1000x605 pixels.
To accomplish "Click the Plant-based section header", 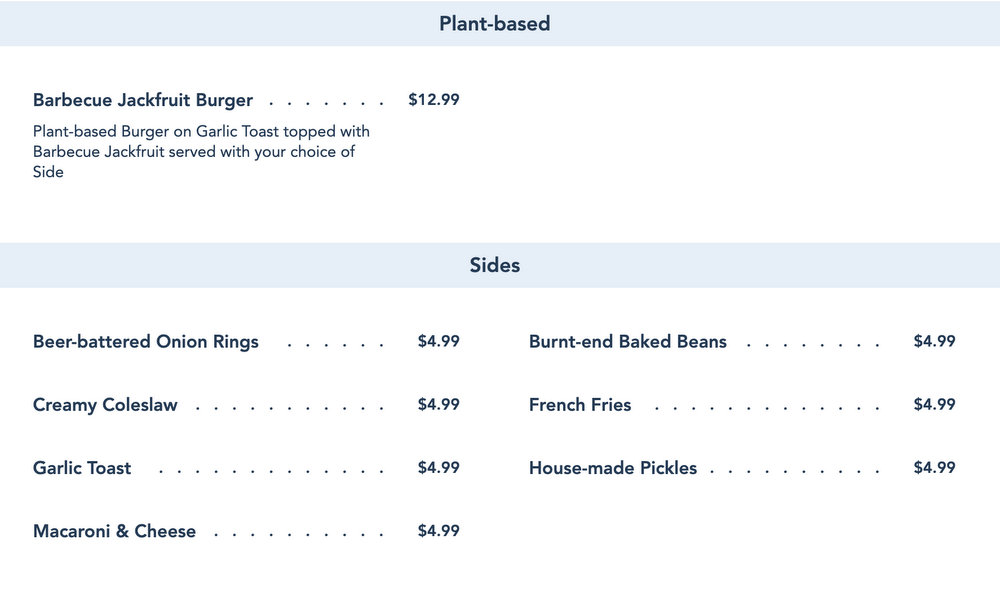I will click(x=494, y=24).
